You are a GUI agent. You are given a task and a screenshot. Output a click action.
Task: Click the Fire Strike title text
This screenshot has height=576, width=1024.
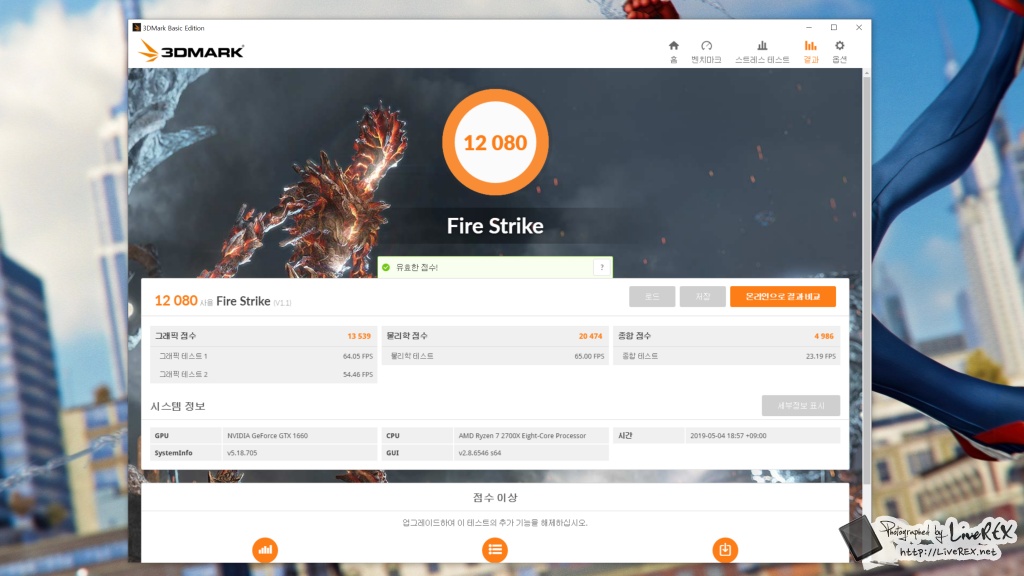pos(495,226)
